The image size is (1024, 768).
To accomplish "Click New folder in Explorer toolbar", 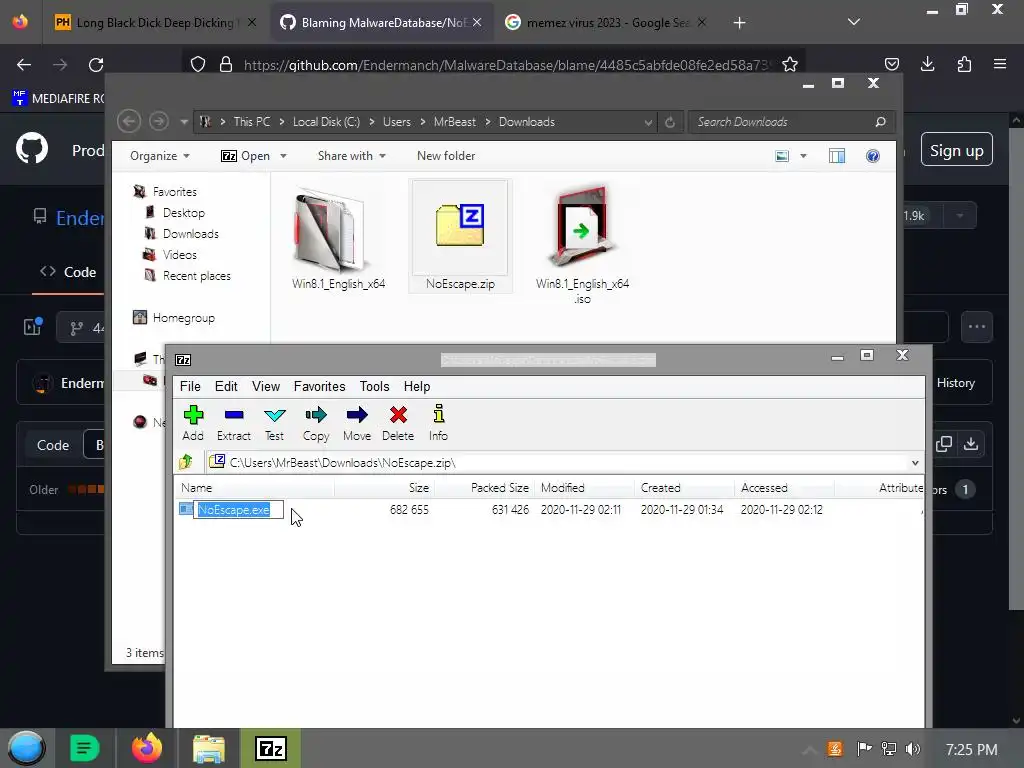I will [446, 156].
